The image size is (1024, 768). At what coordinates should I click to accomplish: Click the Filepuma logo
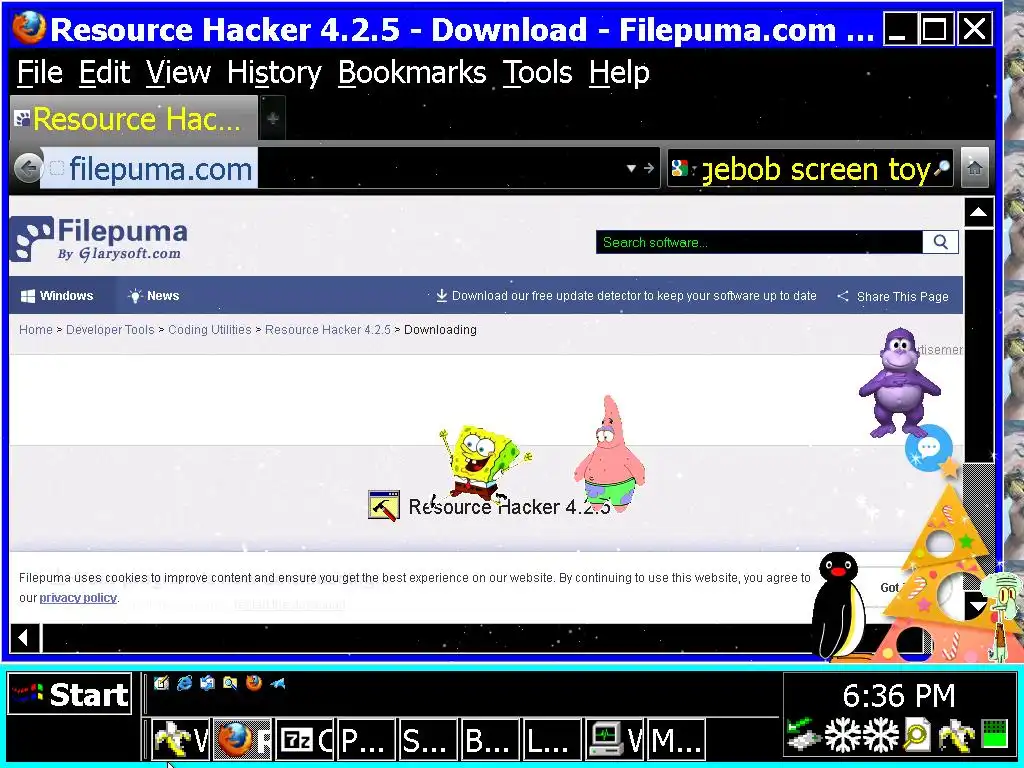click(99, 239)
